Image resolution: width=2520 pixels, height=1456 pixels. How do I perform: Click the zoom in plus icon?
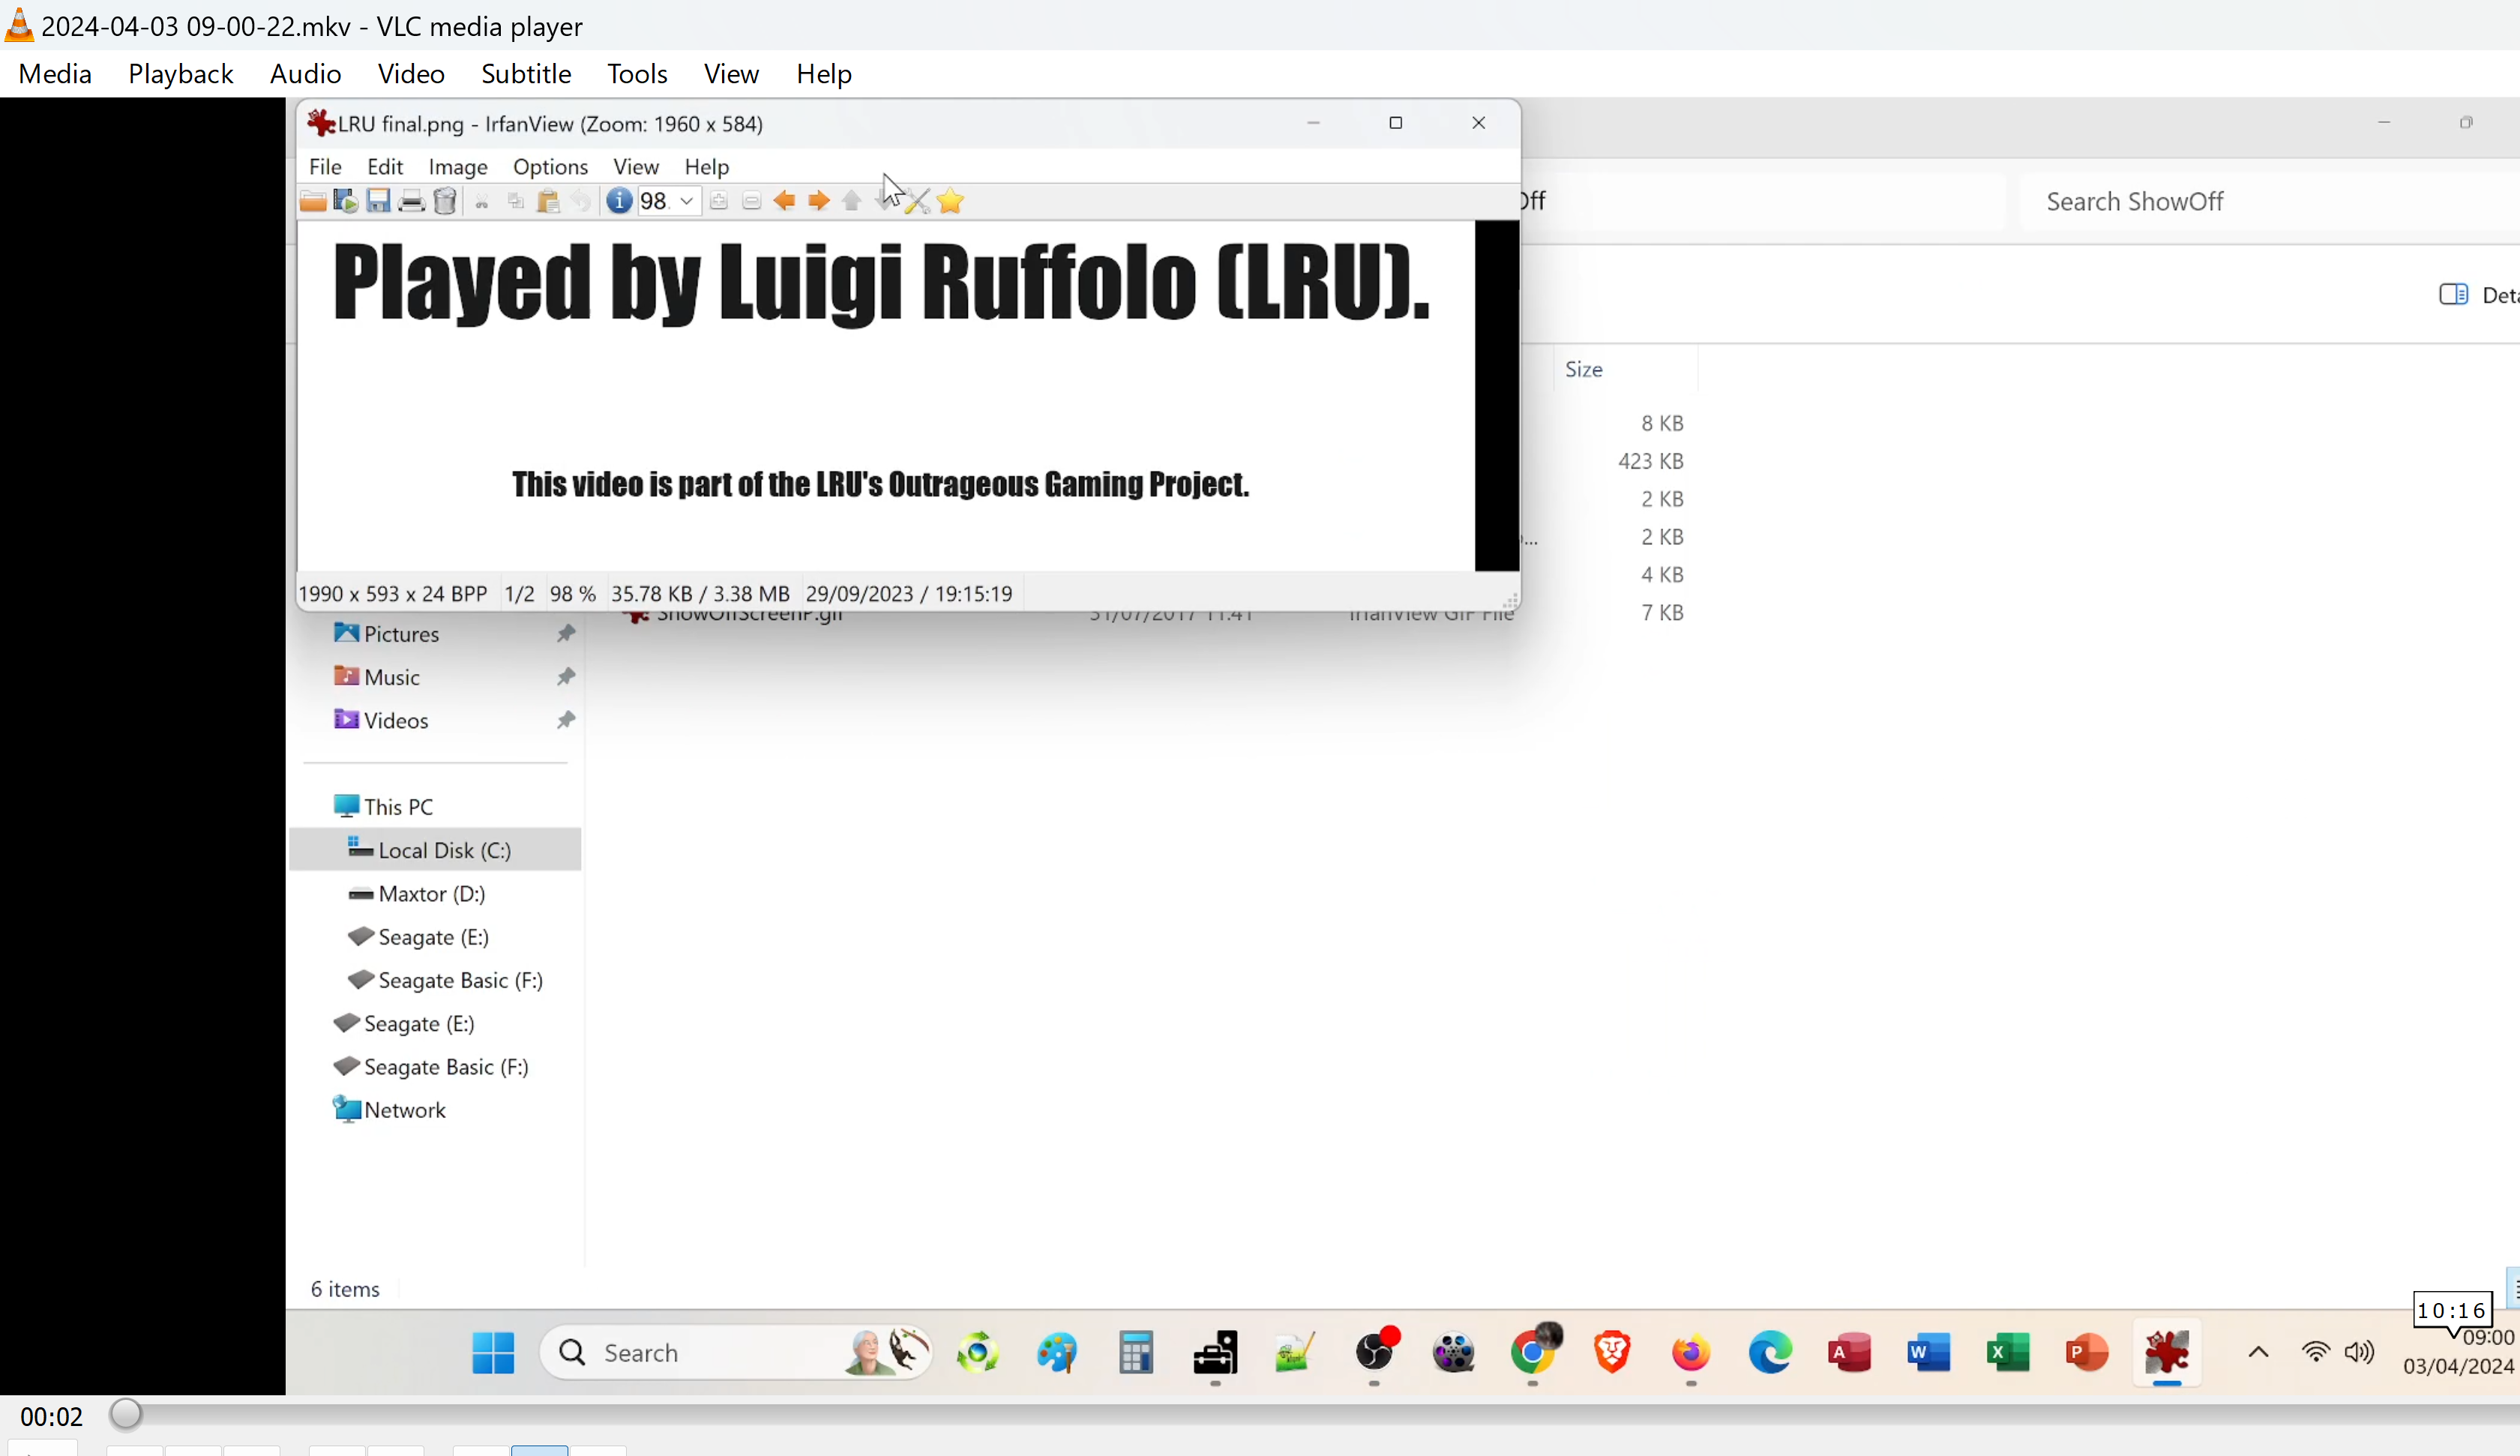718,201
